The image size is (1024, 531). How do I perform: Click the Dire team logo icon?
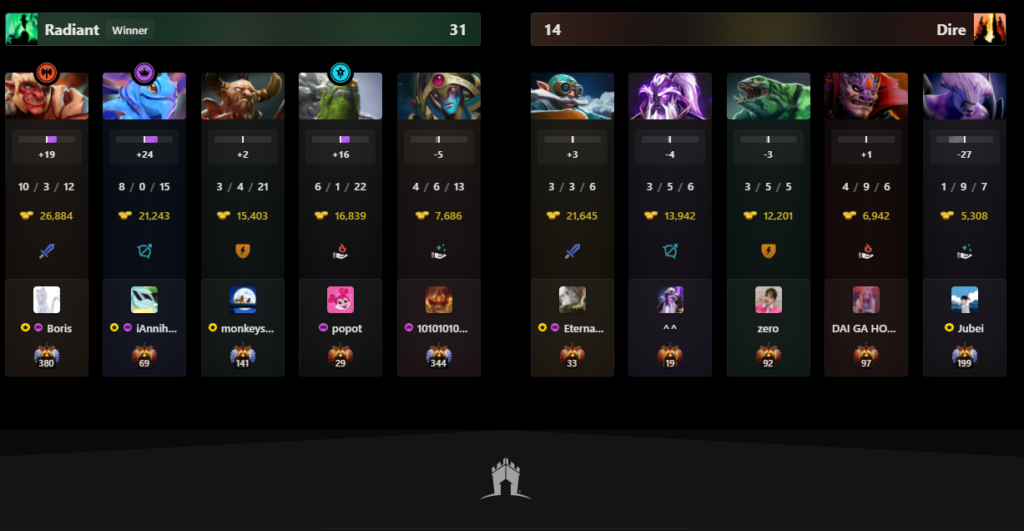[x=989, y=29]
